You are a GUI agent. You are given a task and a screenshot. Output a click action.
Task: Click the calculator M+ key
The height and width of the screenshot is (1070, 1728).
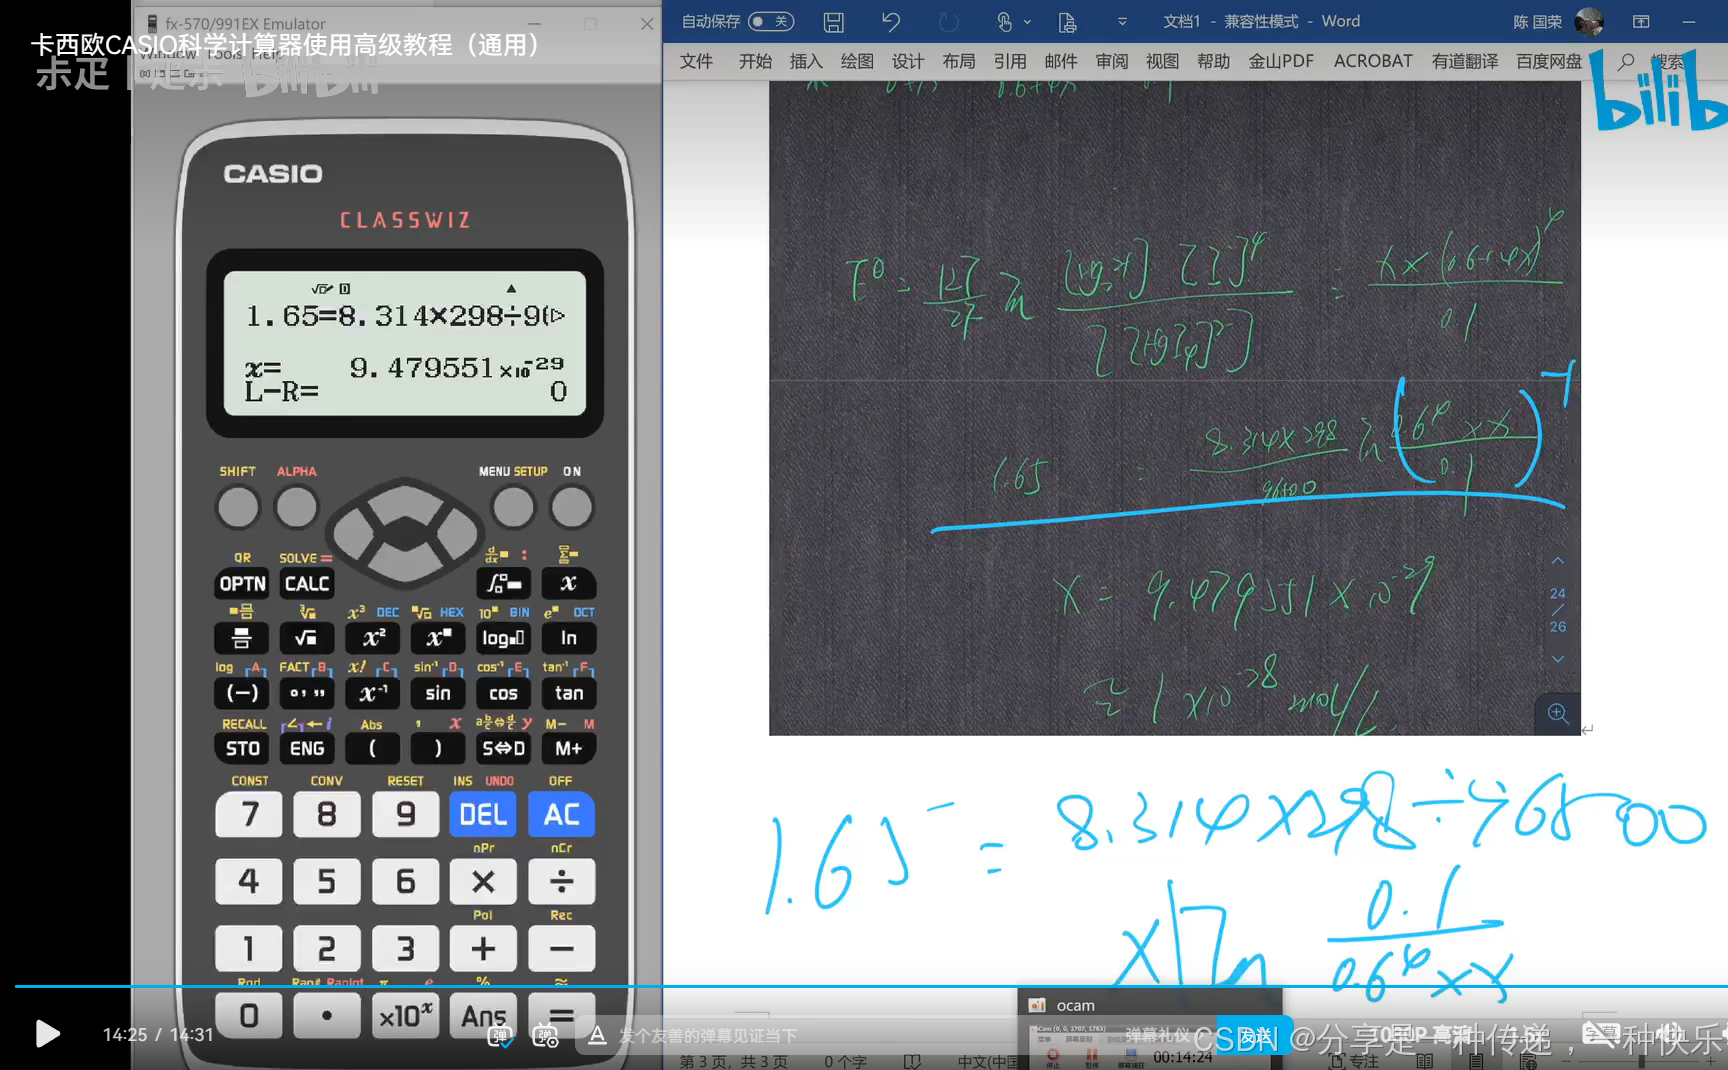point(568,748)
